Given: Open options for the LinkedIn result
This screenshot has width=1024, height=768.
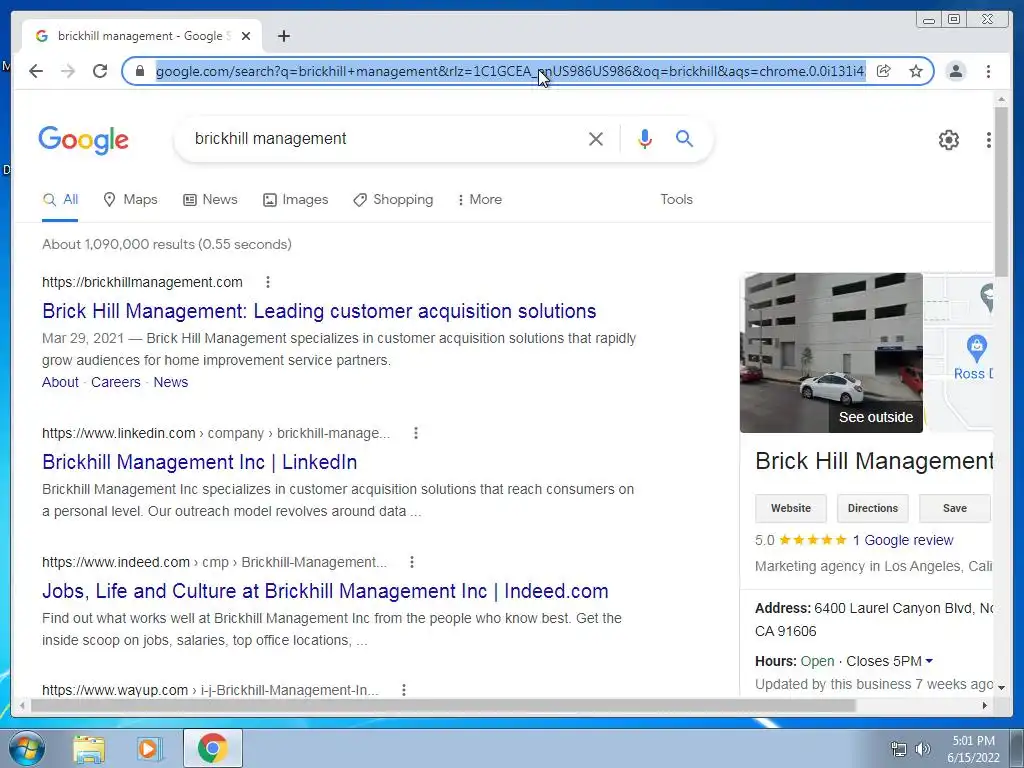Looking at the screenshot, I should 416,433.
